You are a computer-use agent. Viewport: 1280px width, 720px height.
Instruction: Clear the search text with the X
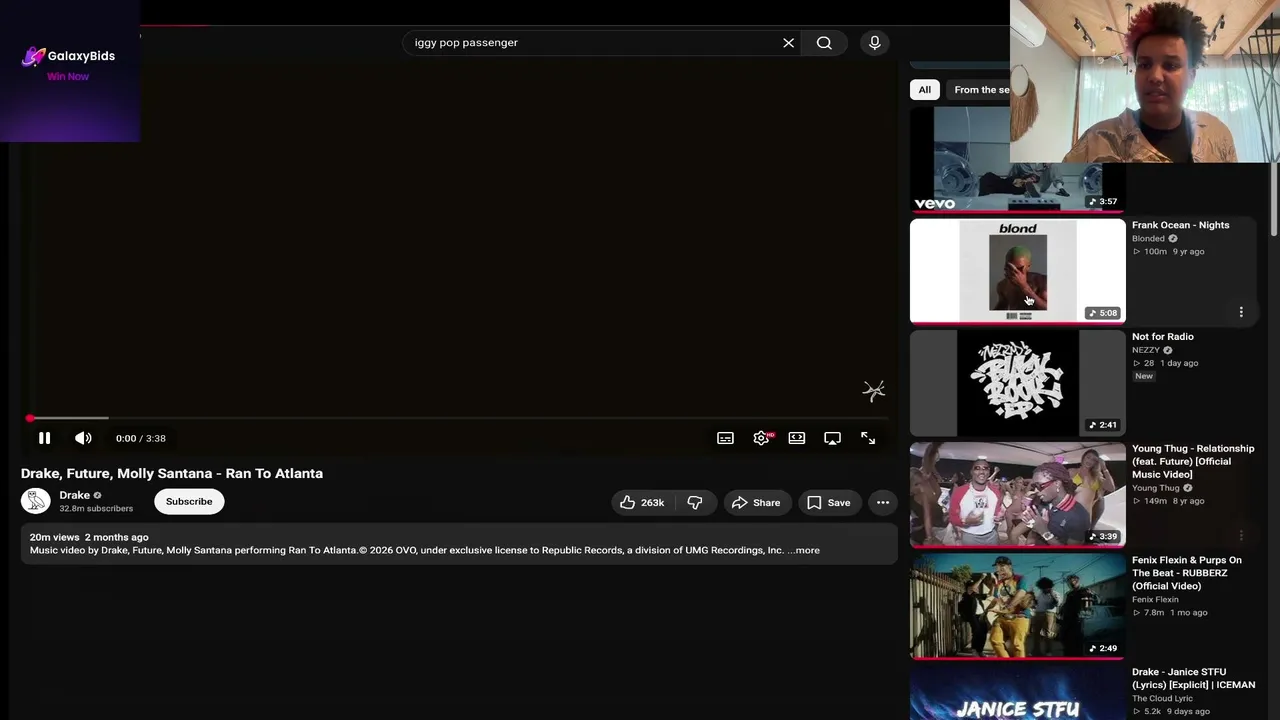click(x=788, y=43)
